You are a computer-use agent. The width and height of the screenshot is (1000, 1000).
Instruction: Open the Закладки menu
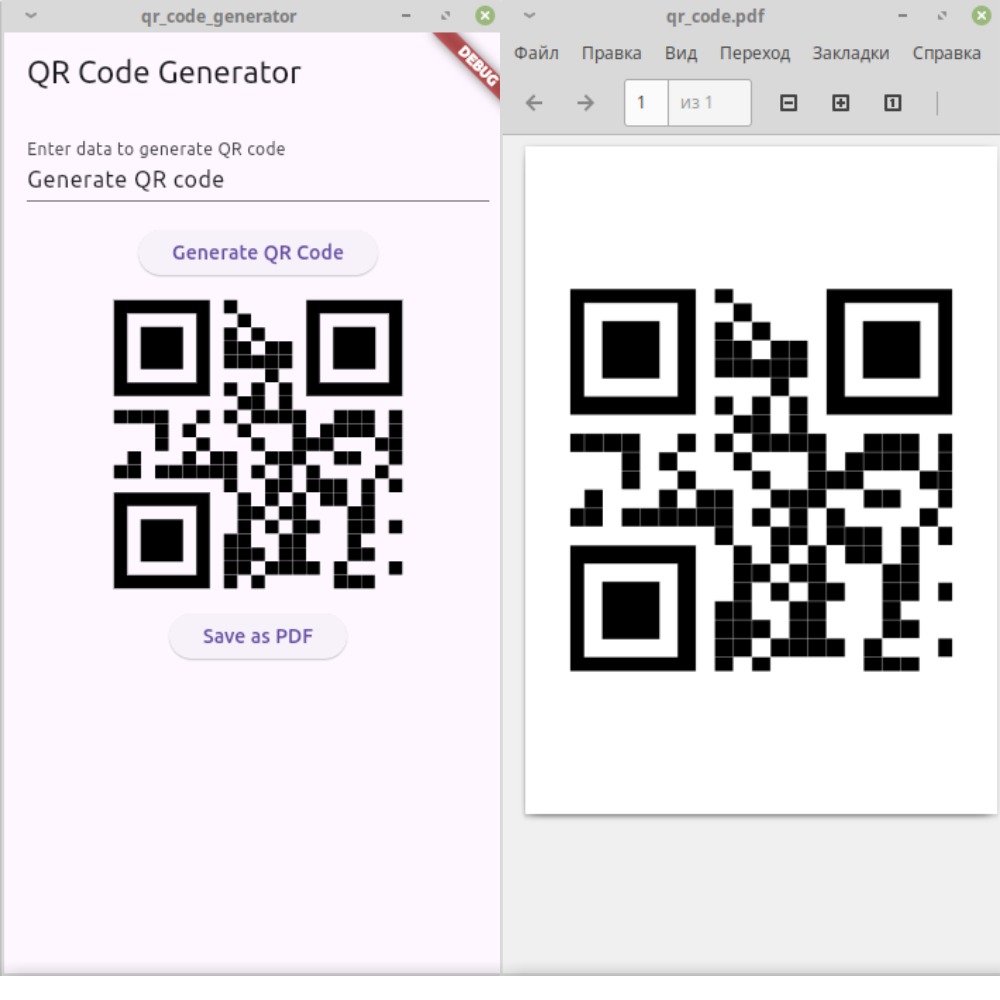(x=850, y=53)
